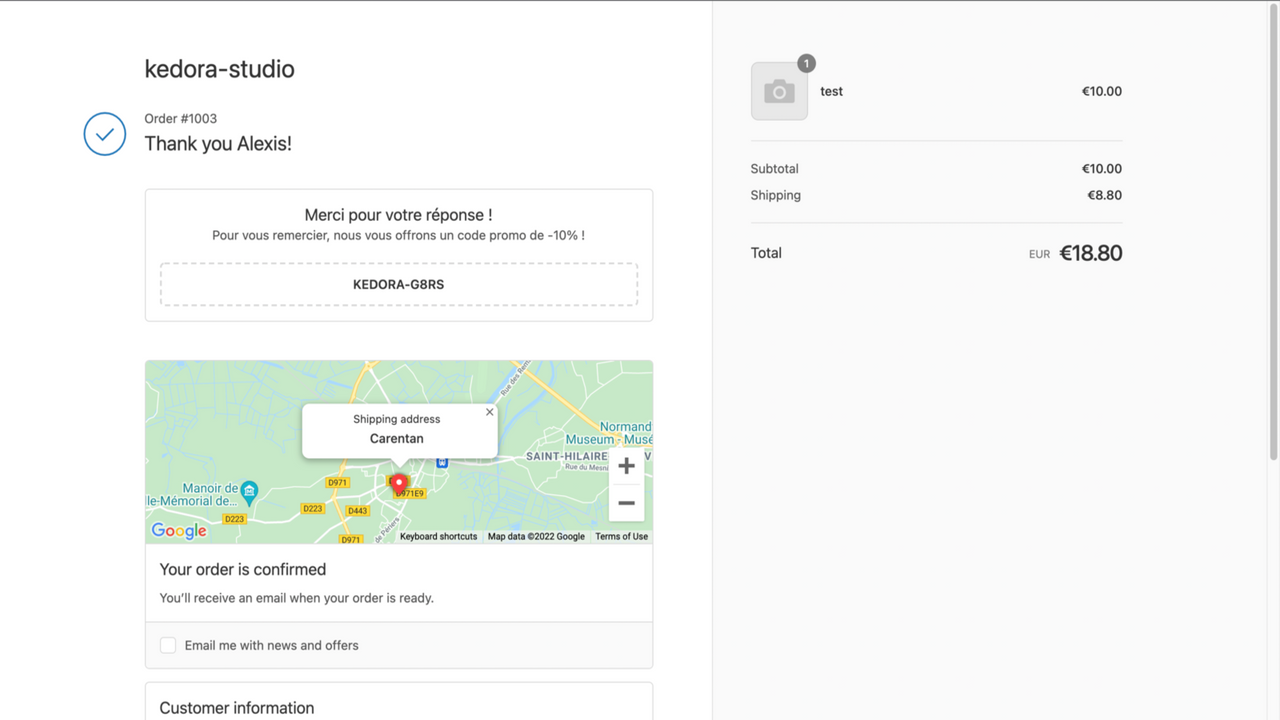Click the 'Subtotal' label
Image resolution: width=1280 pixels, height=720 pixels.
tap(775, 169)
